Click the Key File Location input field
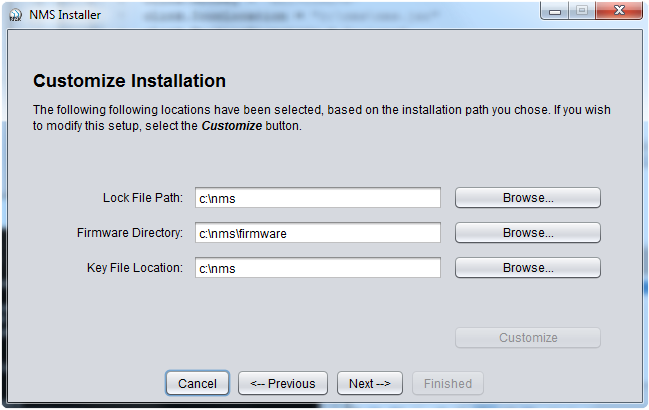The image size is (649, 410). pyautogui.click(x=318, y=268)
